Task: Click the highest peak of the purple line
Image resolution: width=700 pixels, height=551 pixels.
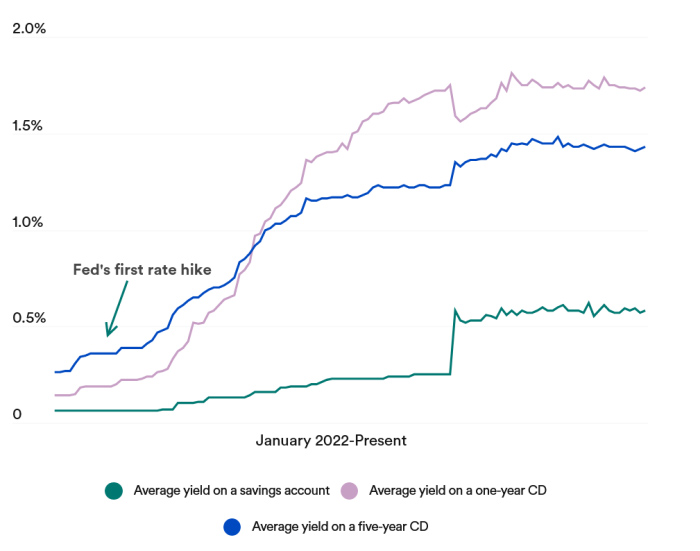Action: [512, 73]
